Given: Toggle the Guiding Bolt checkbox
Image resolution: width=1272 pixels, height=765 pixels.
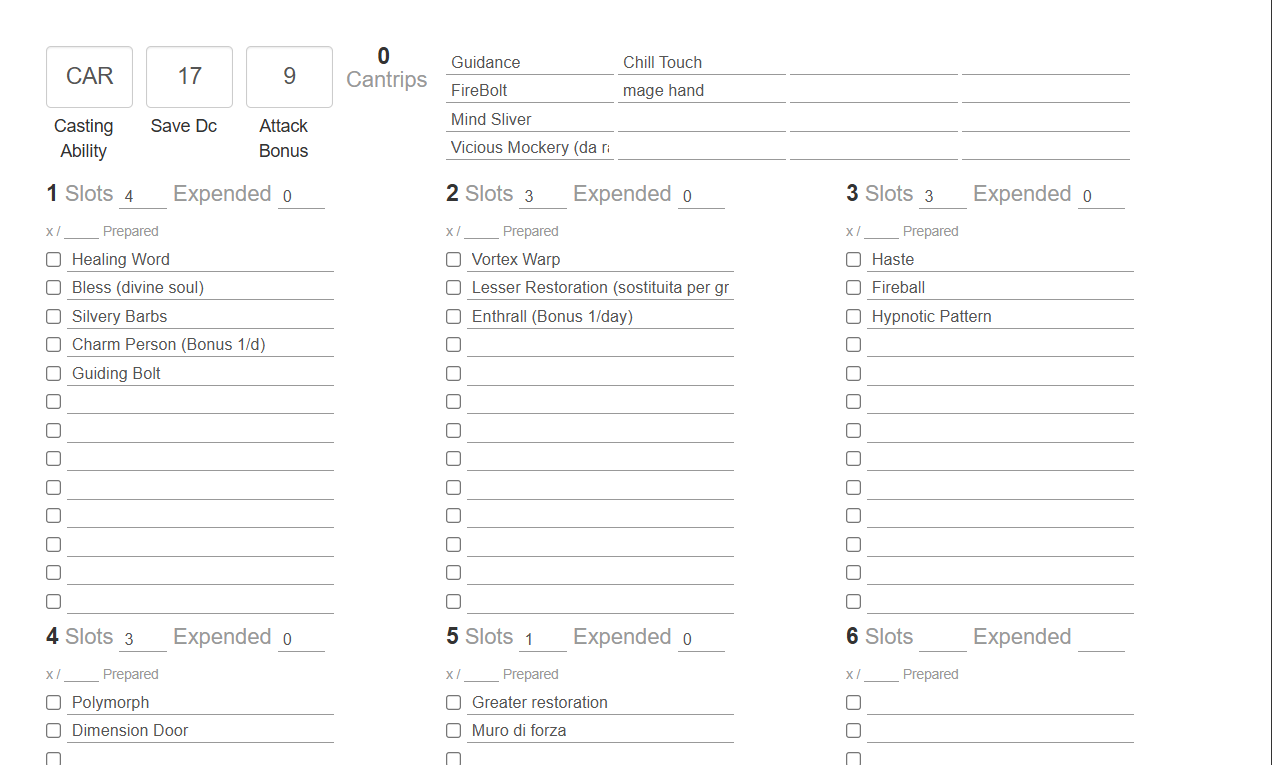Looking at the screenshot, I should click(53, 373).
